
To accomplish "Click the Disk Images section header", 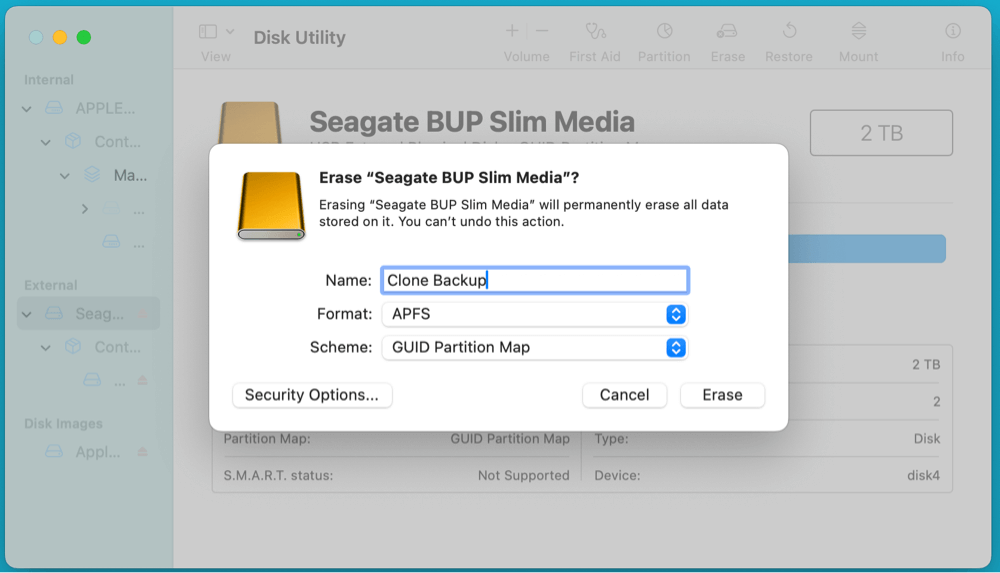I will (63, 424).
